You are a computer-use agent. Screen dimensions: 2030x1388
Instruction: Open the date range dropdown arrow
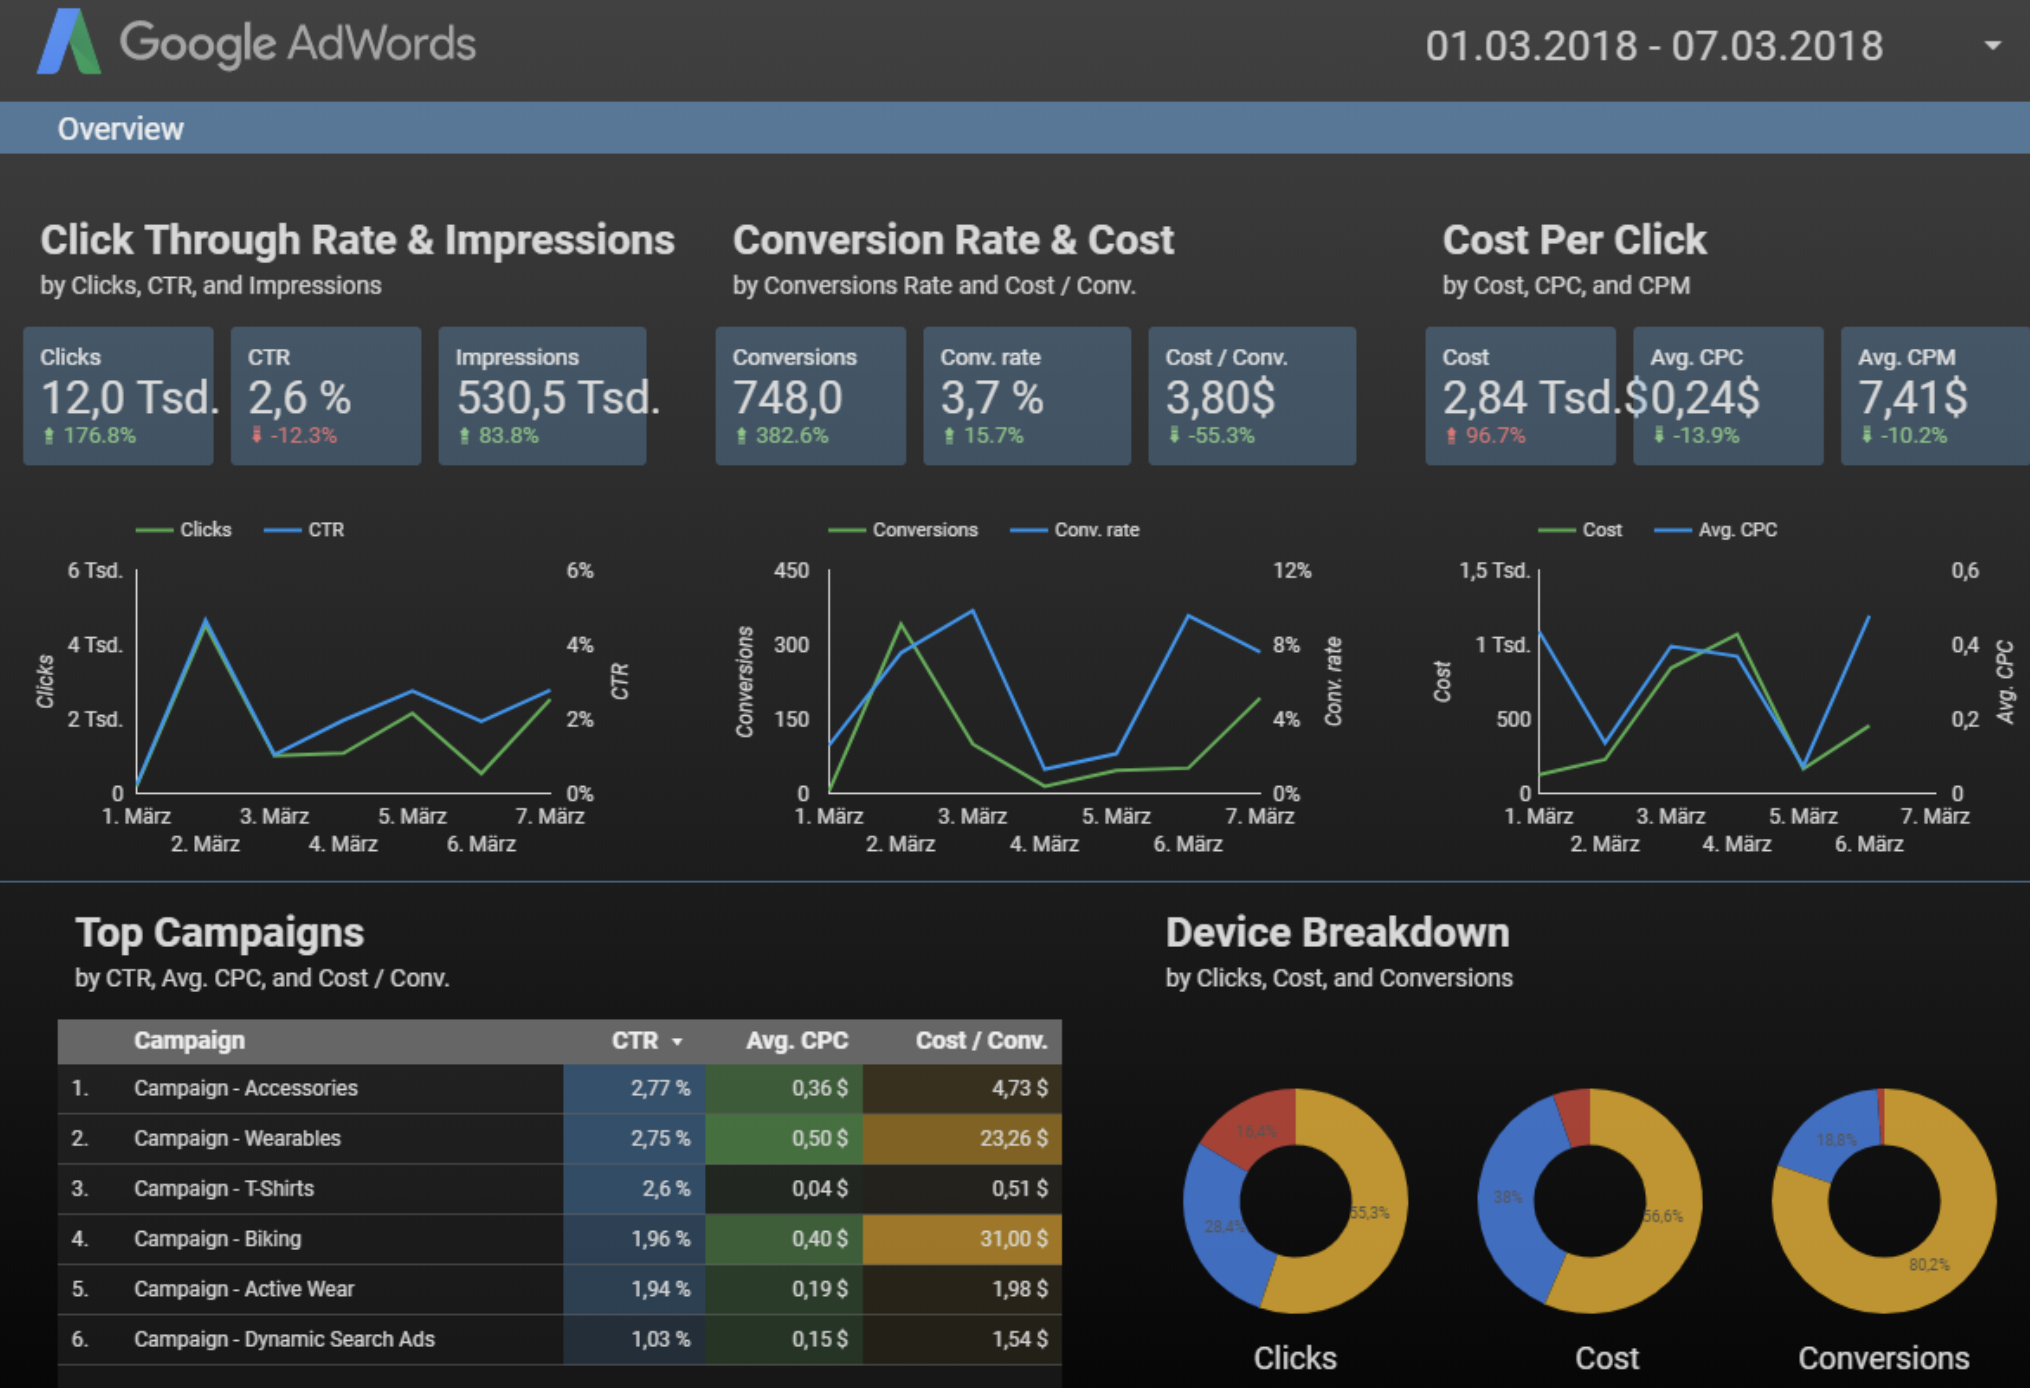1992,46
